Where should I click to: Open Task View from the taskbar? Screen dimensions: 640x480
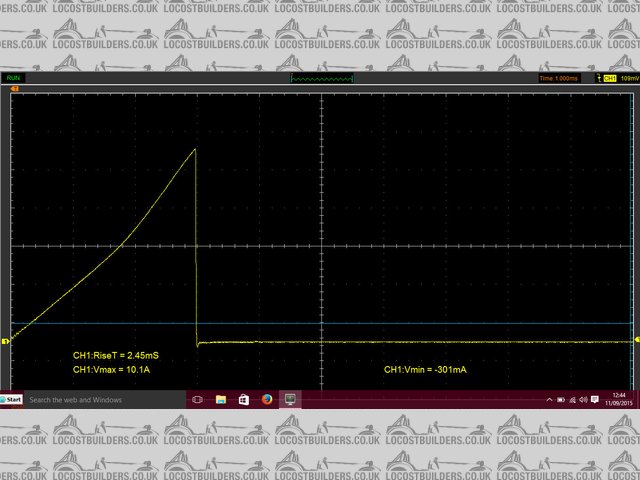pos(197,399)
